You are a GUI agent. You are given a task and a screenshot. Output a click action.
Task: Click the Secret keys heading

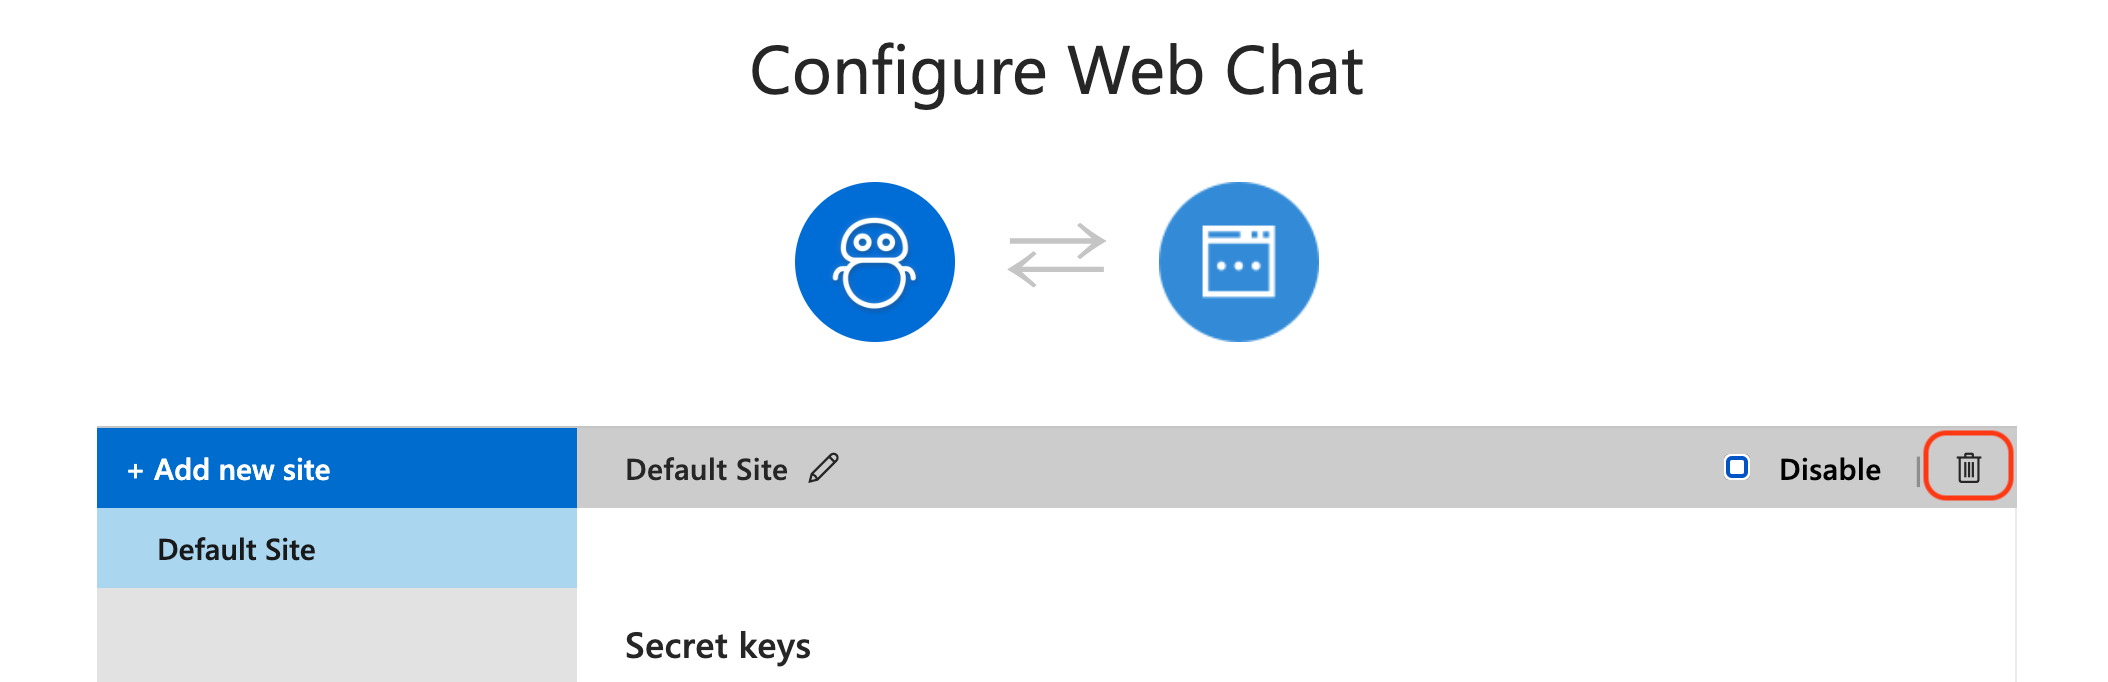point(717,645)
